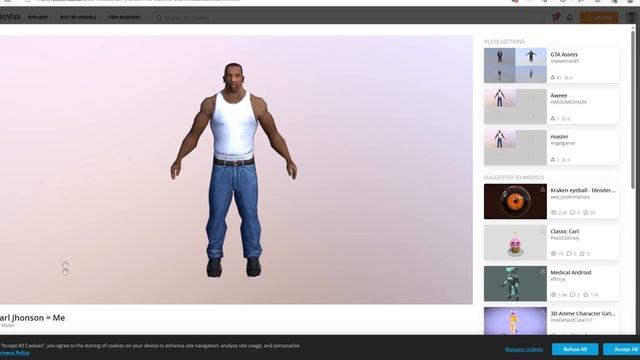Viewport: 640px width, 360px height.
Task: Open the Privacy Policy link
Action: click(x=15, y=353)
